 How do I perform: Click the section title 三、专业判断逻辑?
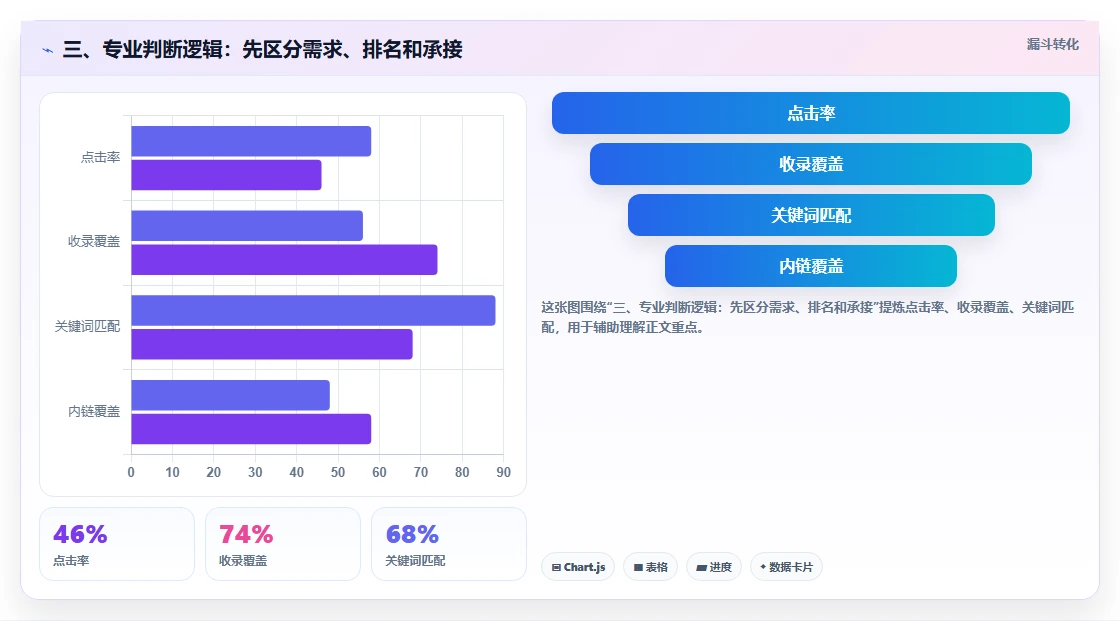tap(262, 50)
